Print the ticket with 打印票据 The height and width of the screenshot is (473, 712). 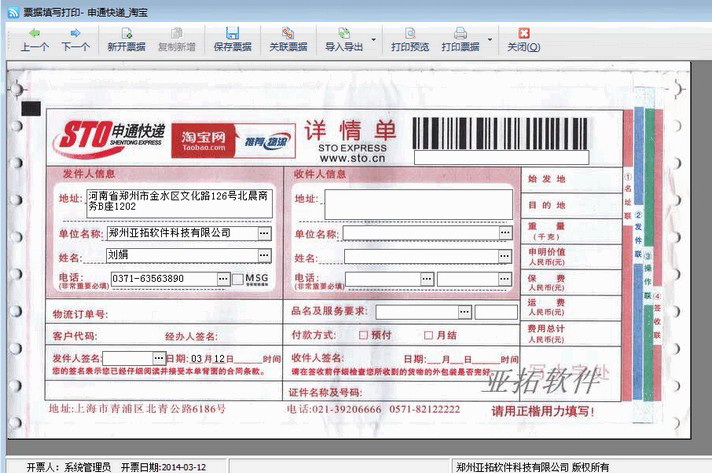(x=460, y=40)
